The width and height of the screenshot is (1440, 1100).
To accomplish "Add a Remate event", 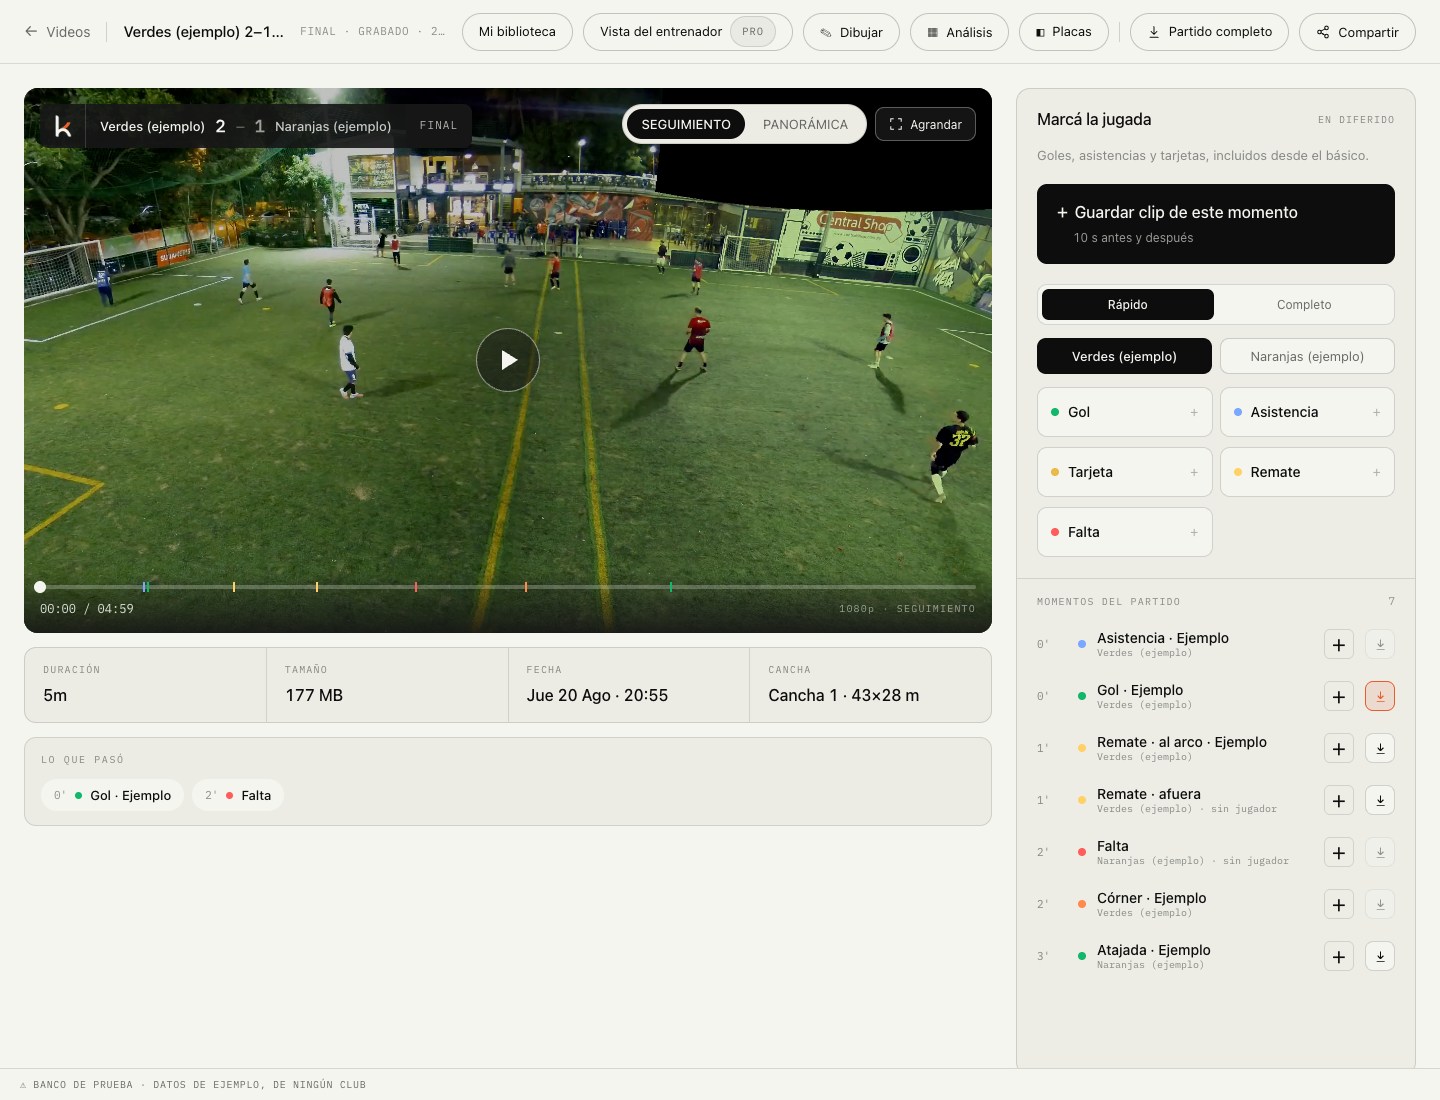I will [x=1307, y=472].
